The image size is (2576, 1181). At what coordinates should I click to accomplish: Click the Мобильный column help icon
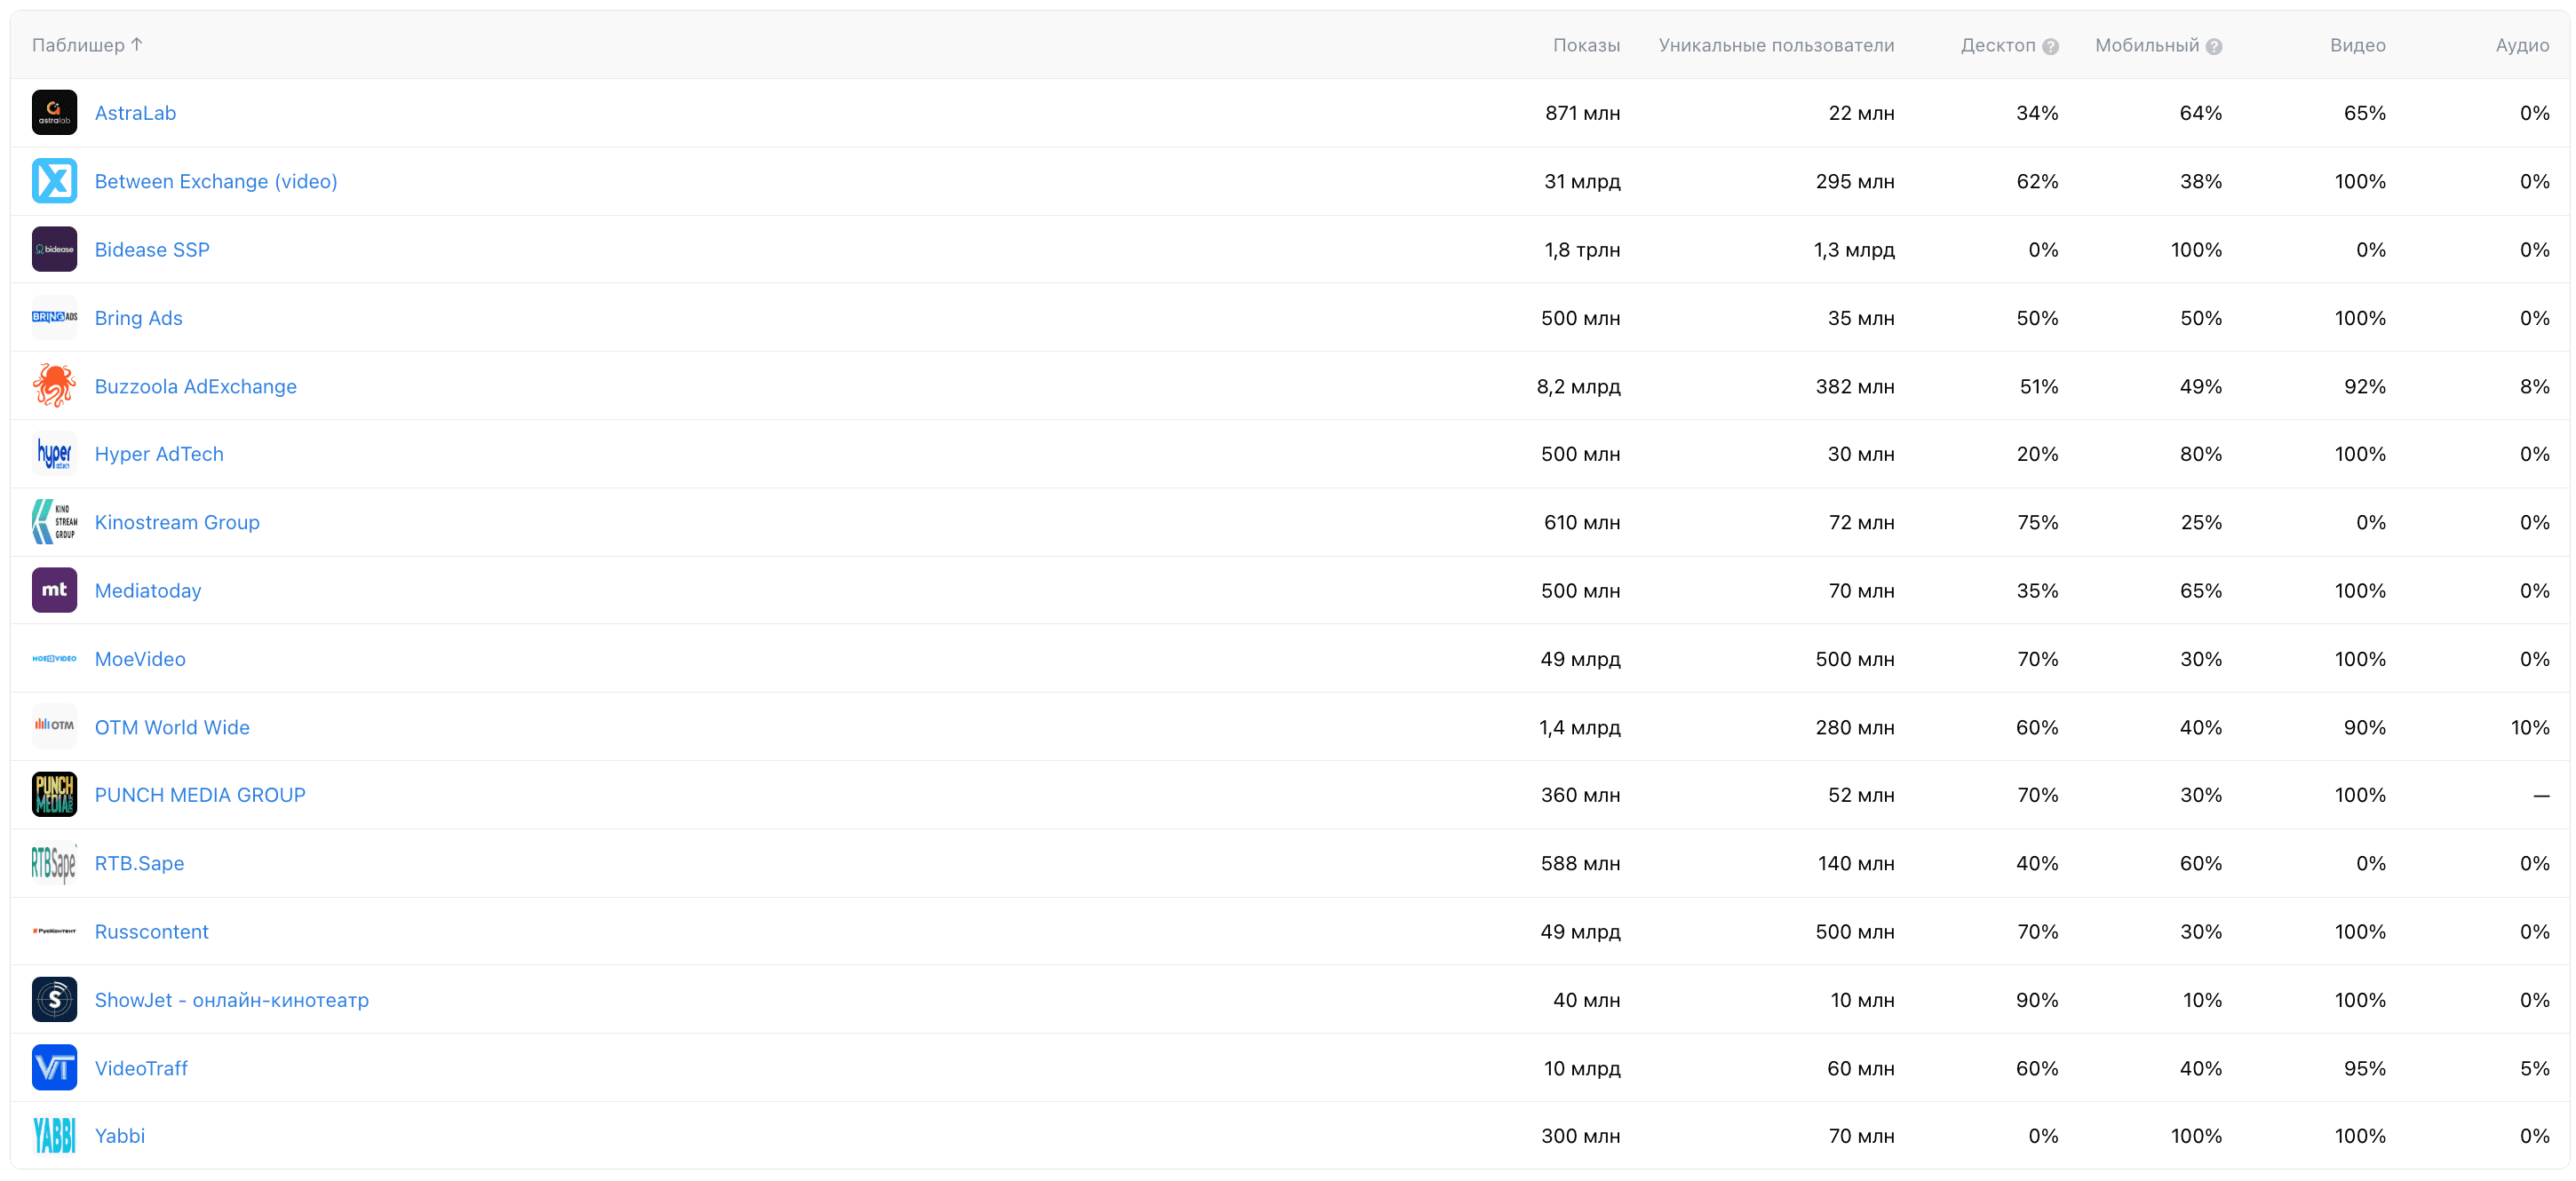pos(2214,46)
